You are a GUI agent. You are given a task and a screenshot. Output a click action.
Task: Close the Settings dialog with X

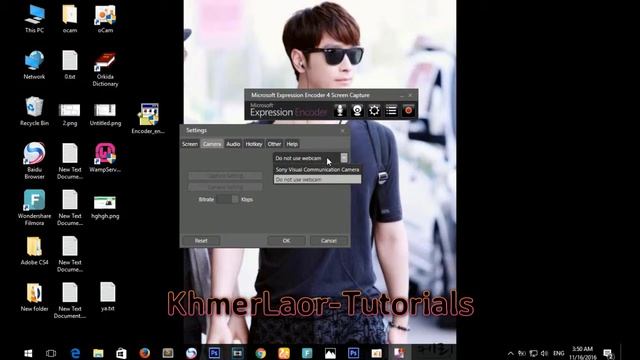coord(342,131)
